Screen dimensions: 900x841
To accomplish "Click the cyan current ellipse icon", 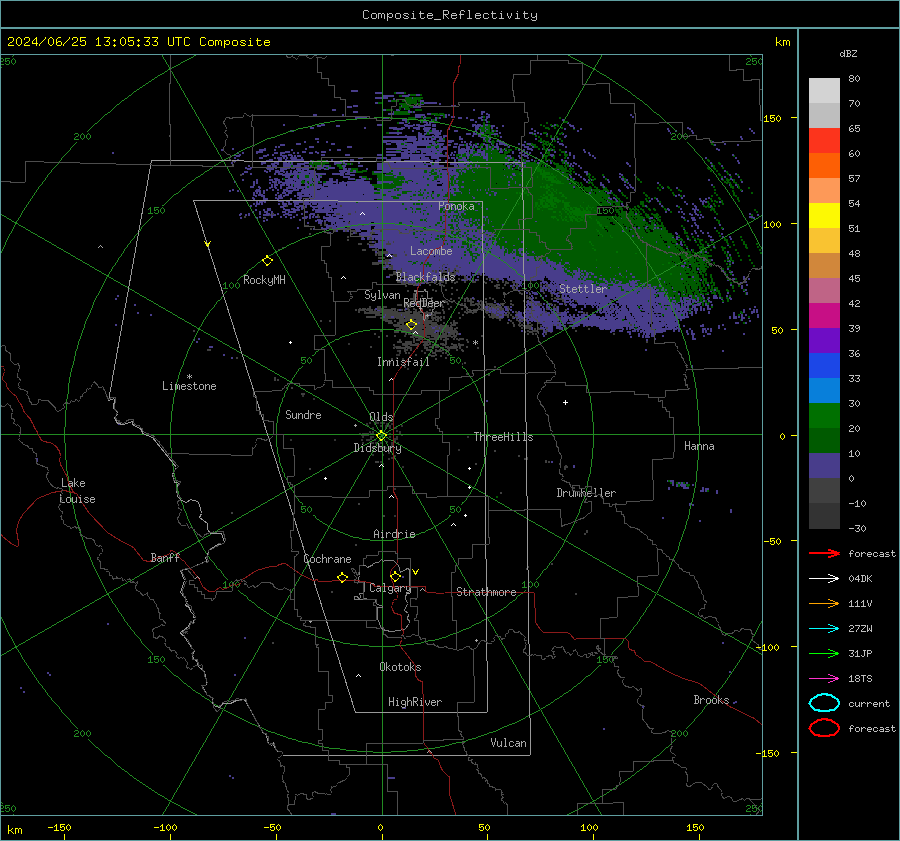I will (824, 703).
